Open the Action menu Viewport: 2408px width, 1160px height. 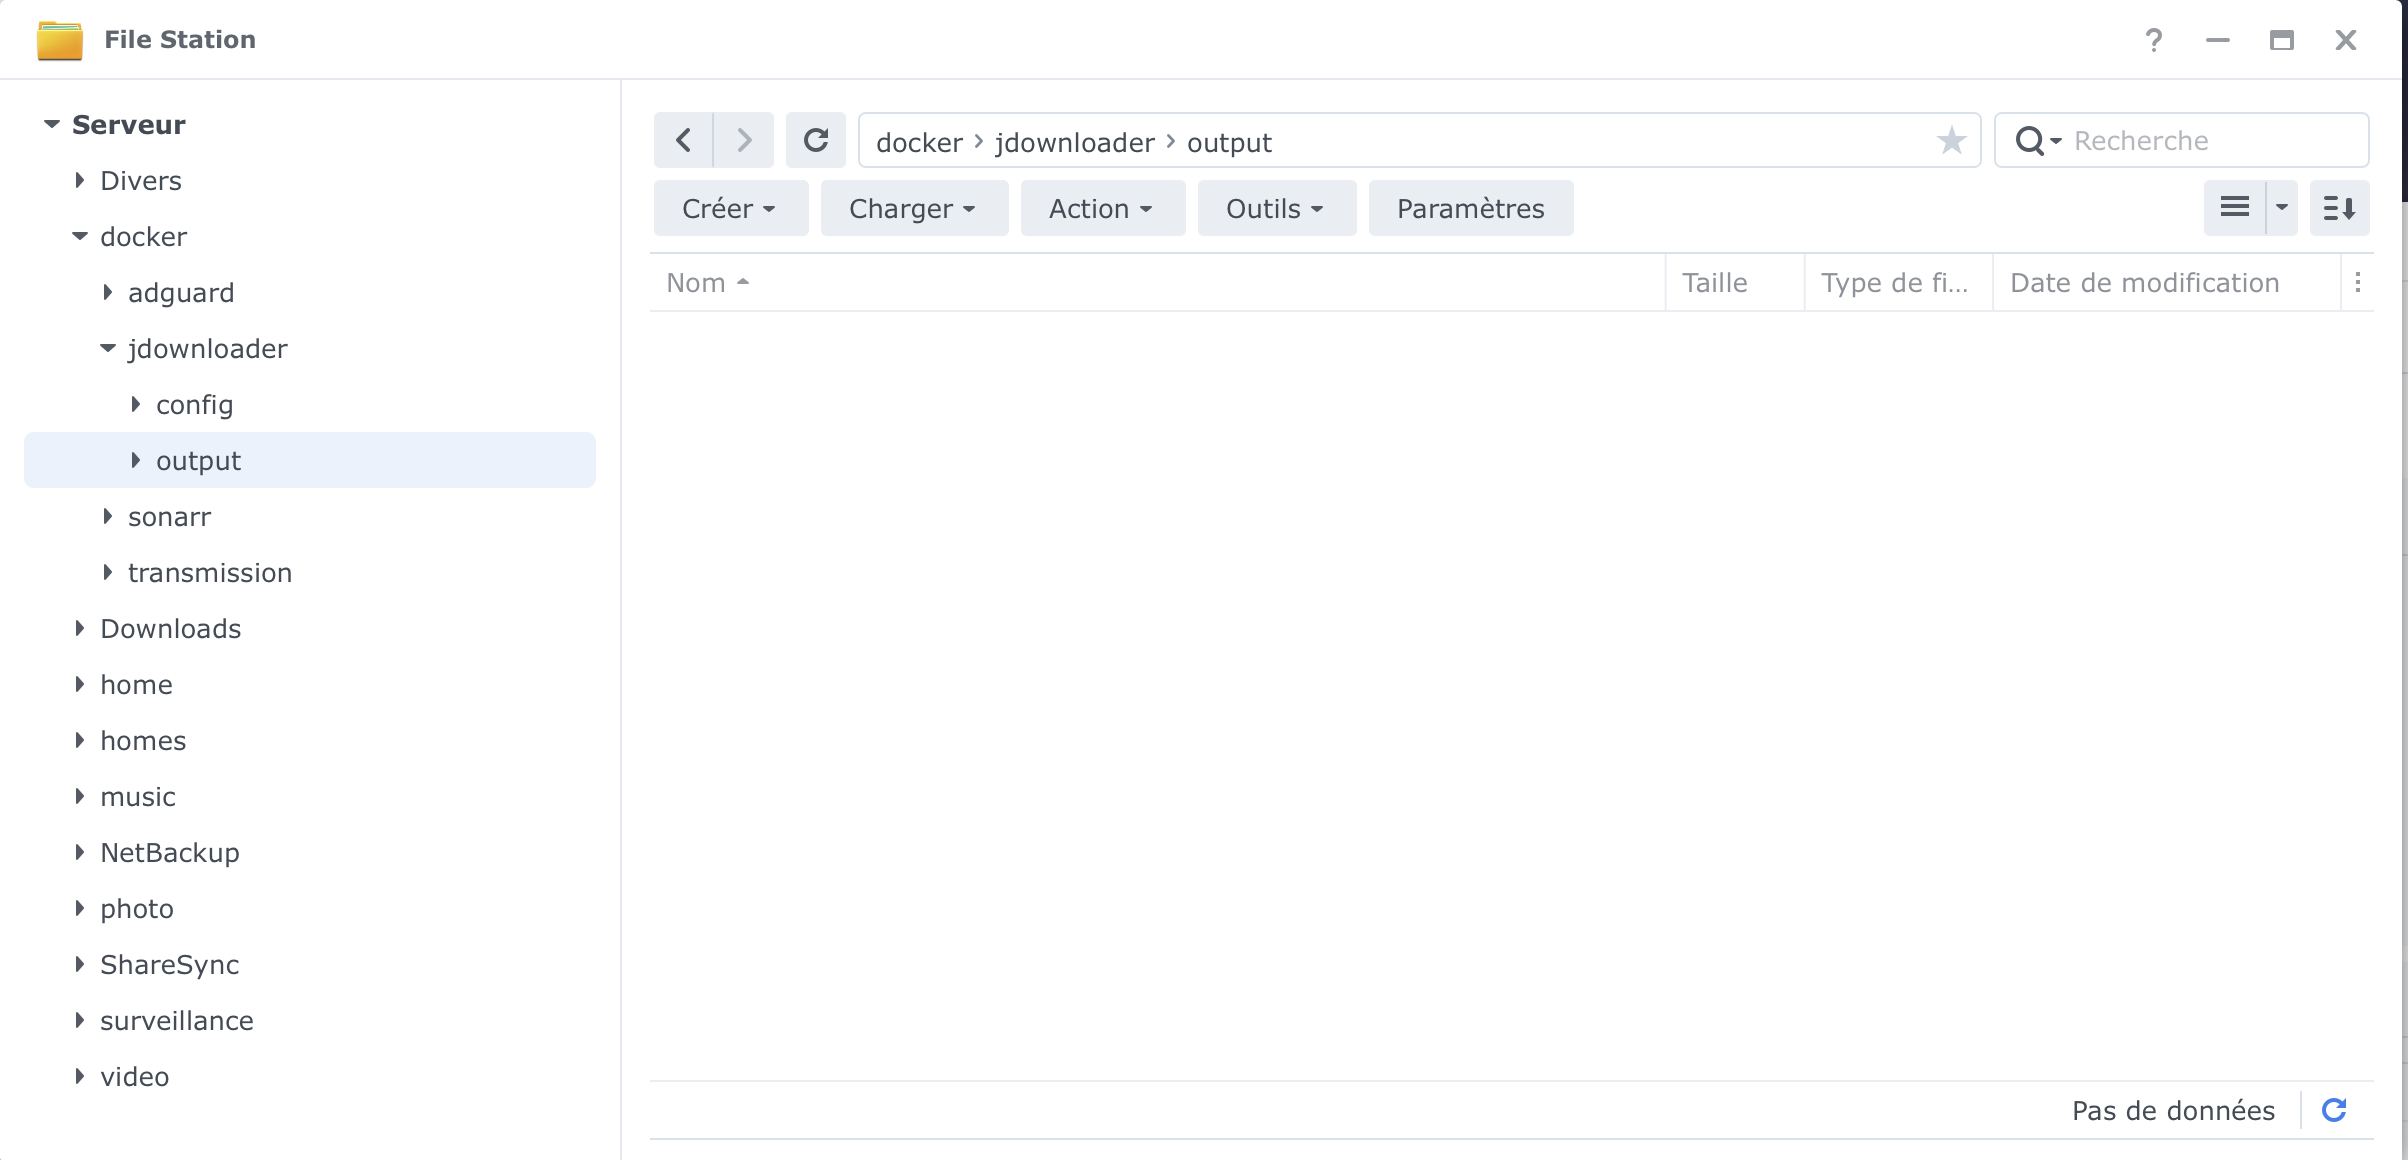coord(1102,208)
